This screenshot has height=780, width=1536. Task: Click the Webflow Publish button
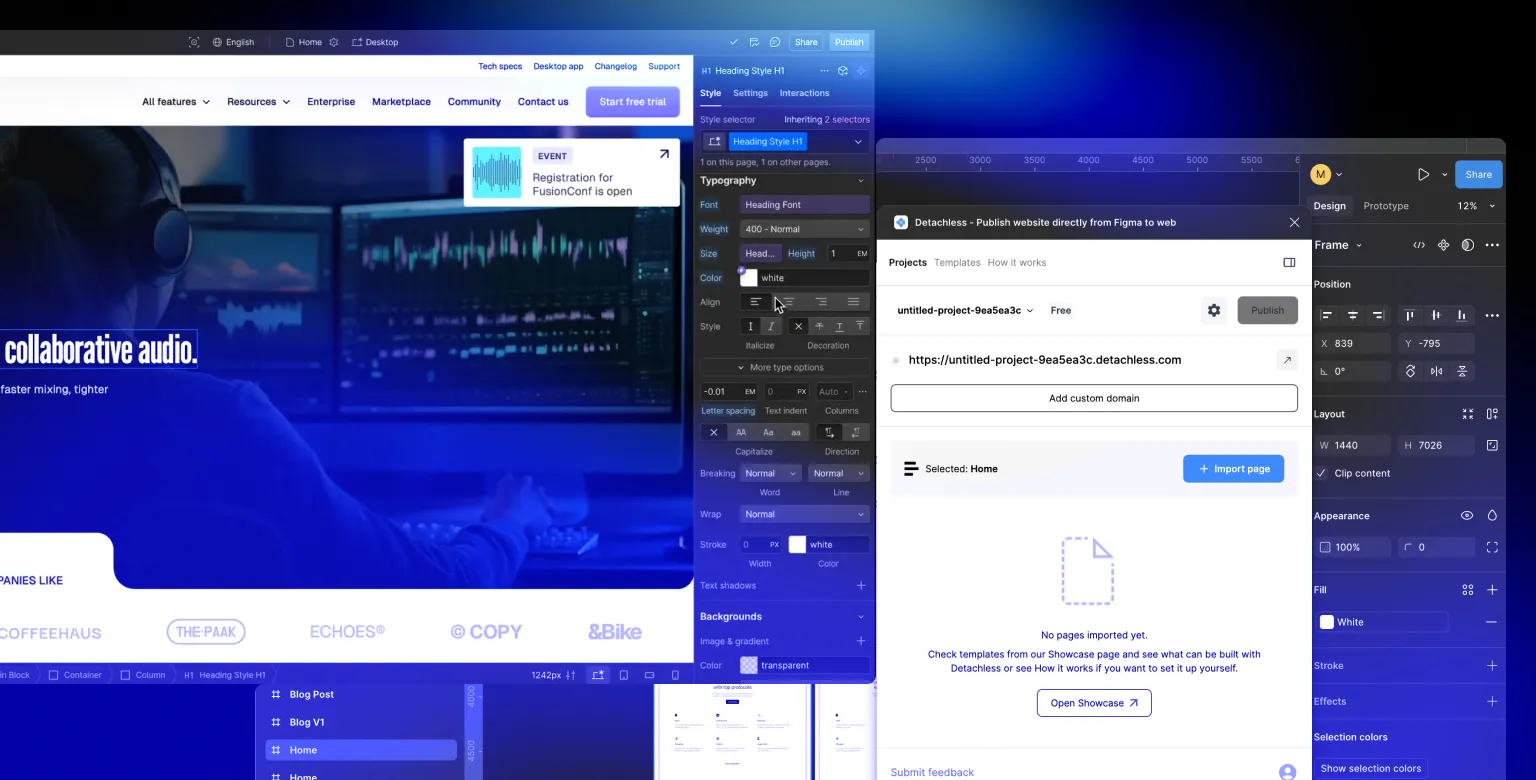(849, 42)
